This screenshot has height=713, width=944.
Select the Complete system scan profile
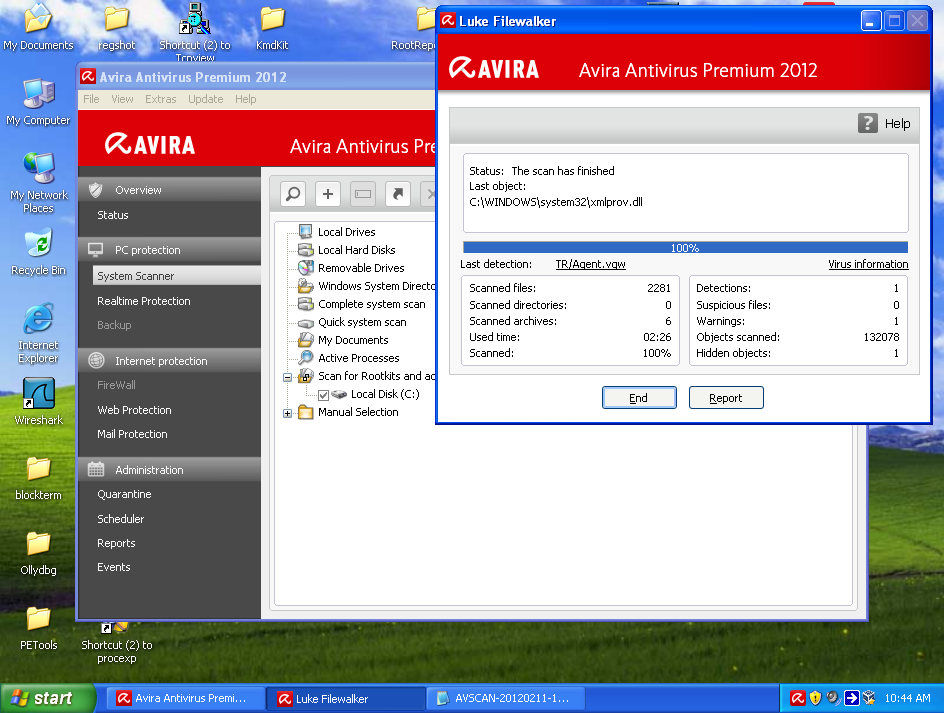(362, 304)
